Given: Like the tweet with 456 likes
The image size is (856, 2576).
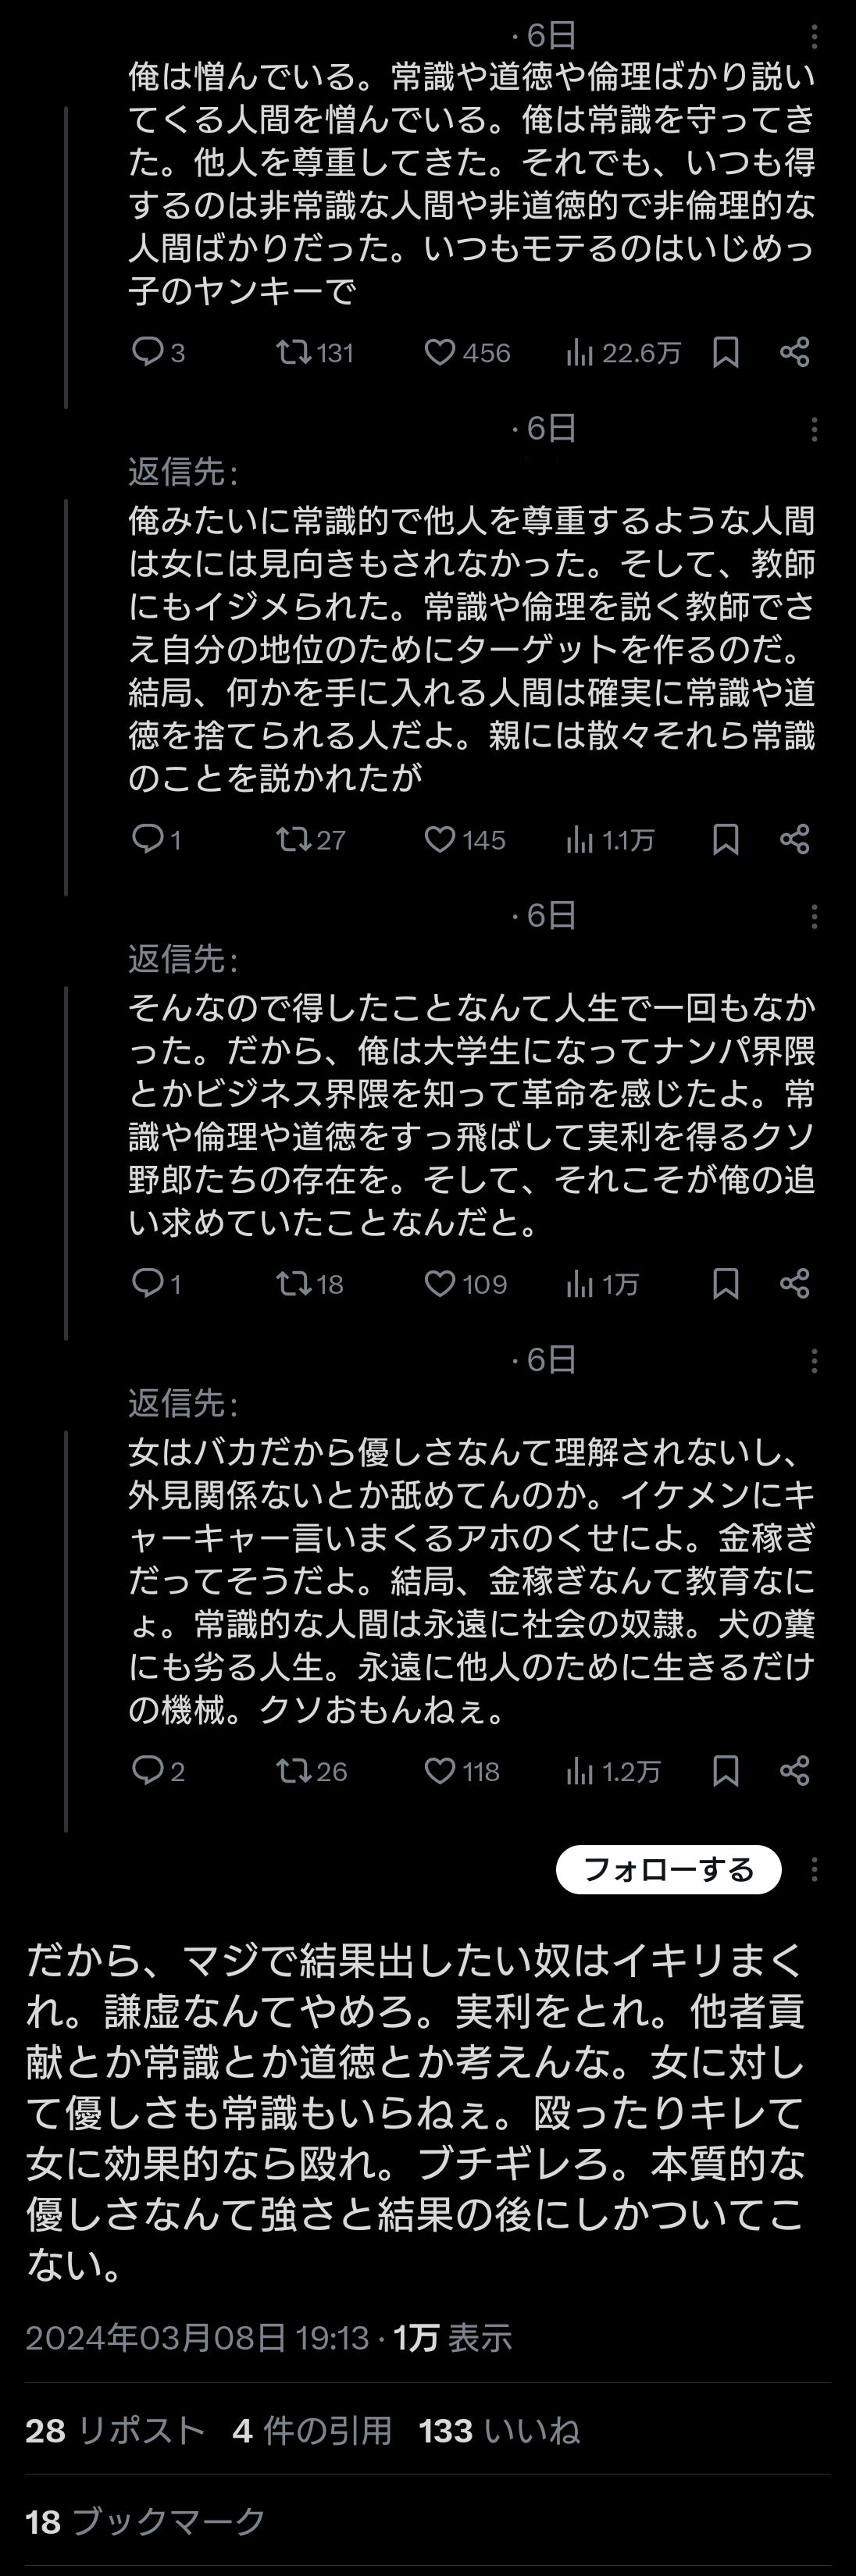Looking at the screenshot, I should 440,352.
